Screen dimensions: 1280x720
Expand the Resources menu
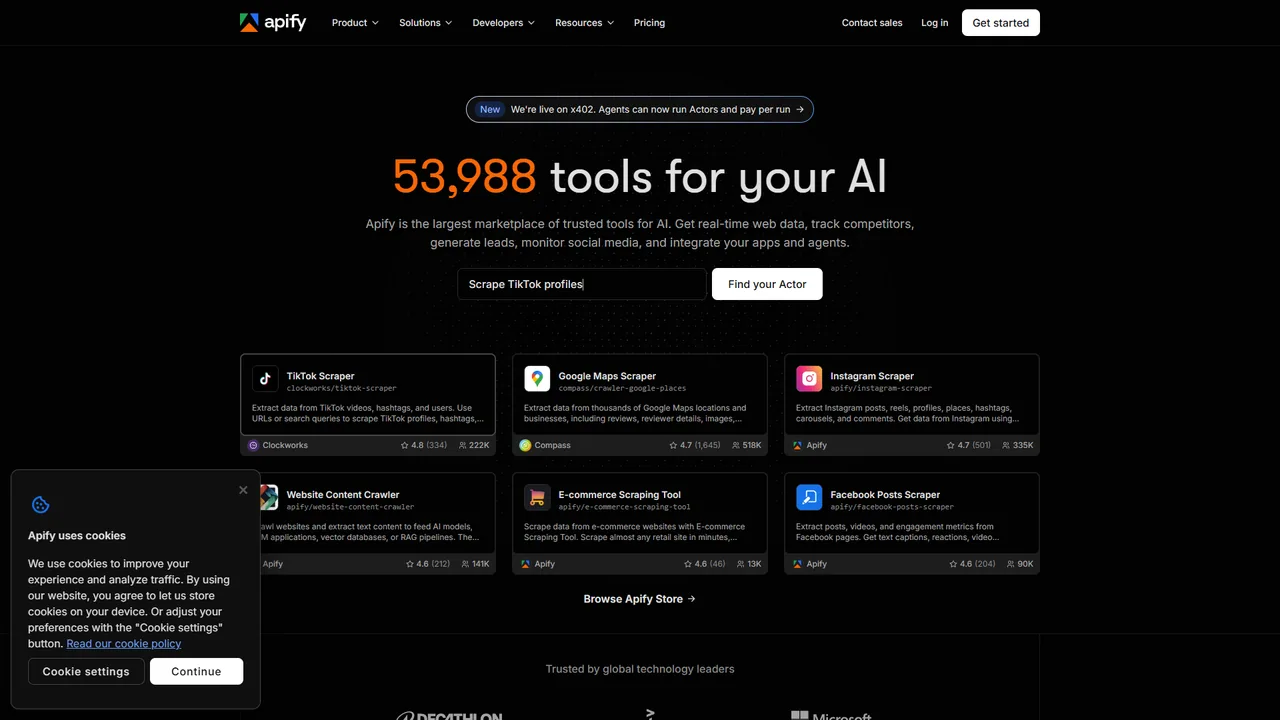pos(585,23)
